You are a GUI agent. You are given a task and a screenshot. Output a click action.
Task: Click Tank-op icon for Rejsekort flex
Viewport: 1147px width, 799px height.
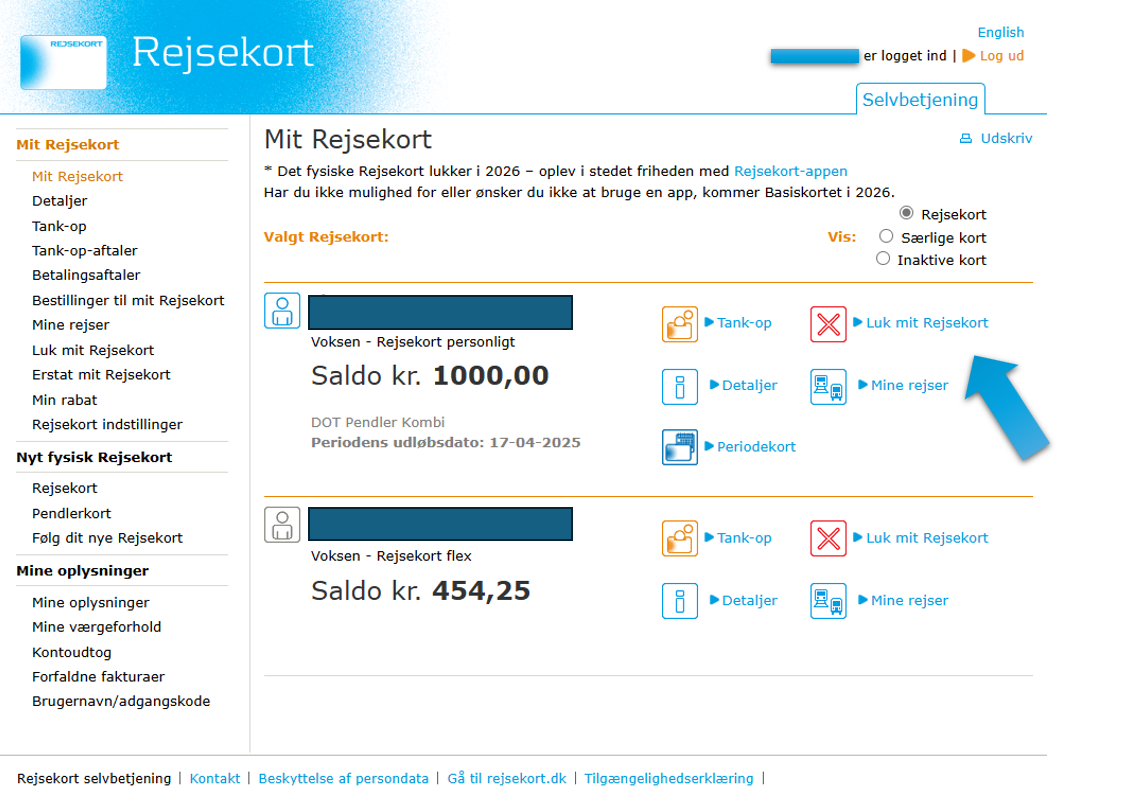pyautogui.click(x=680, y=538)
